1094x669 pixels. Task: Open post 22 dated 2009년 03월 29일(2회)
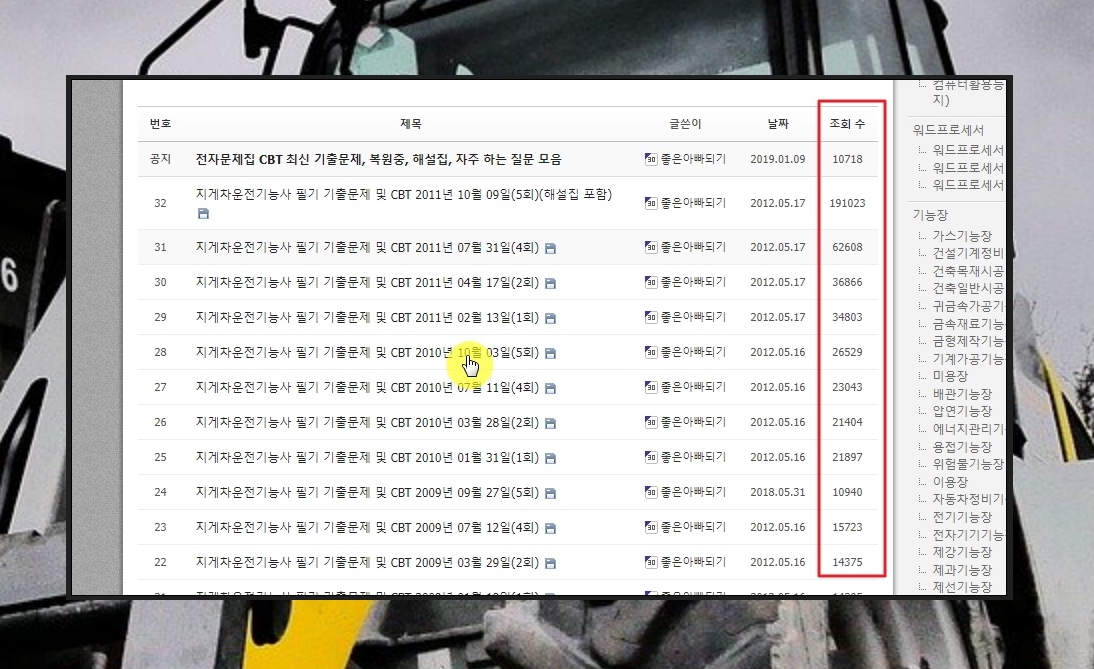pos(367,562)
